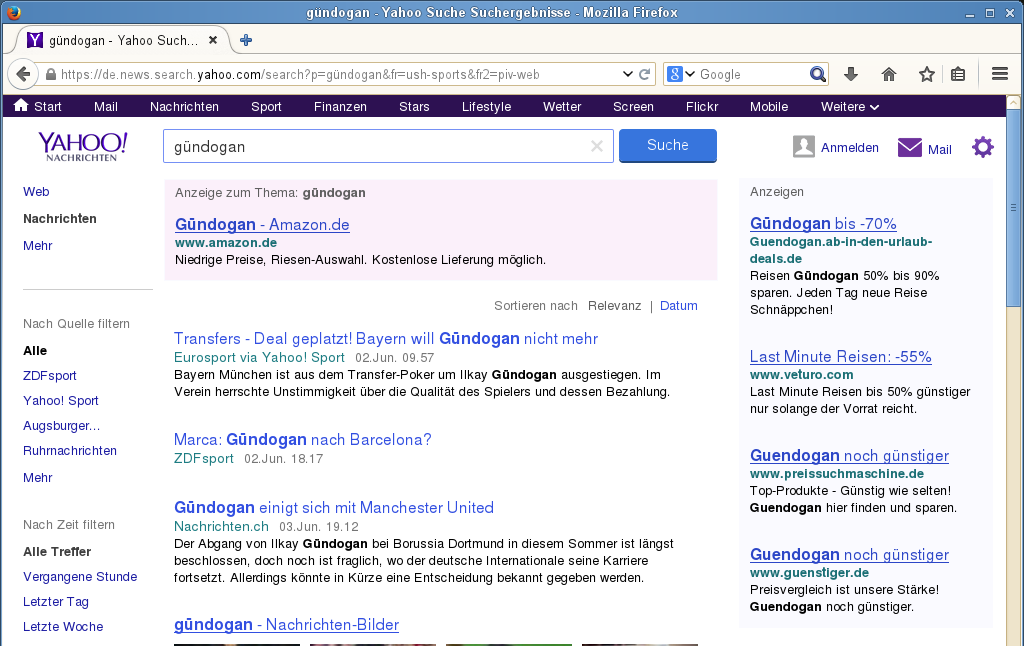Image resolution: width=1024 pixels, height=646 pixels.
Task: Click the 'Mail' link beside the envelope
Action: (939, 150)
